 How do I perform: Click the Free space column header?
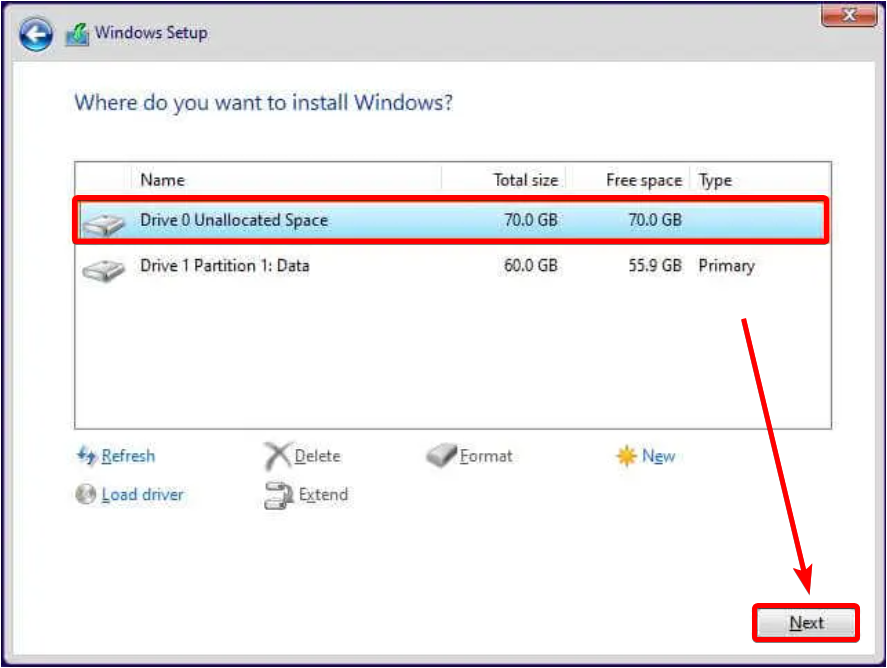pyautogui.click(x=643, y=179)
